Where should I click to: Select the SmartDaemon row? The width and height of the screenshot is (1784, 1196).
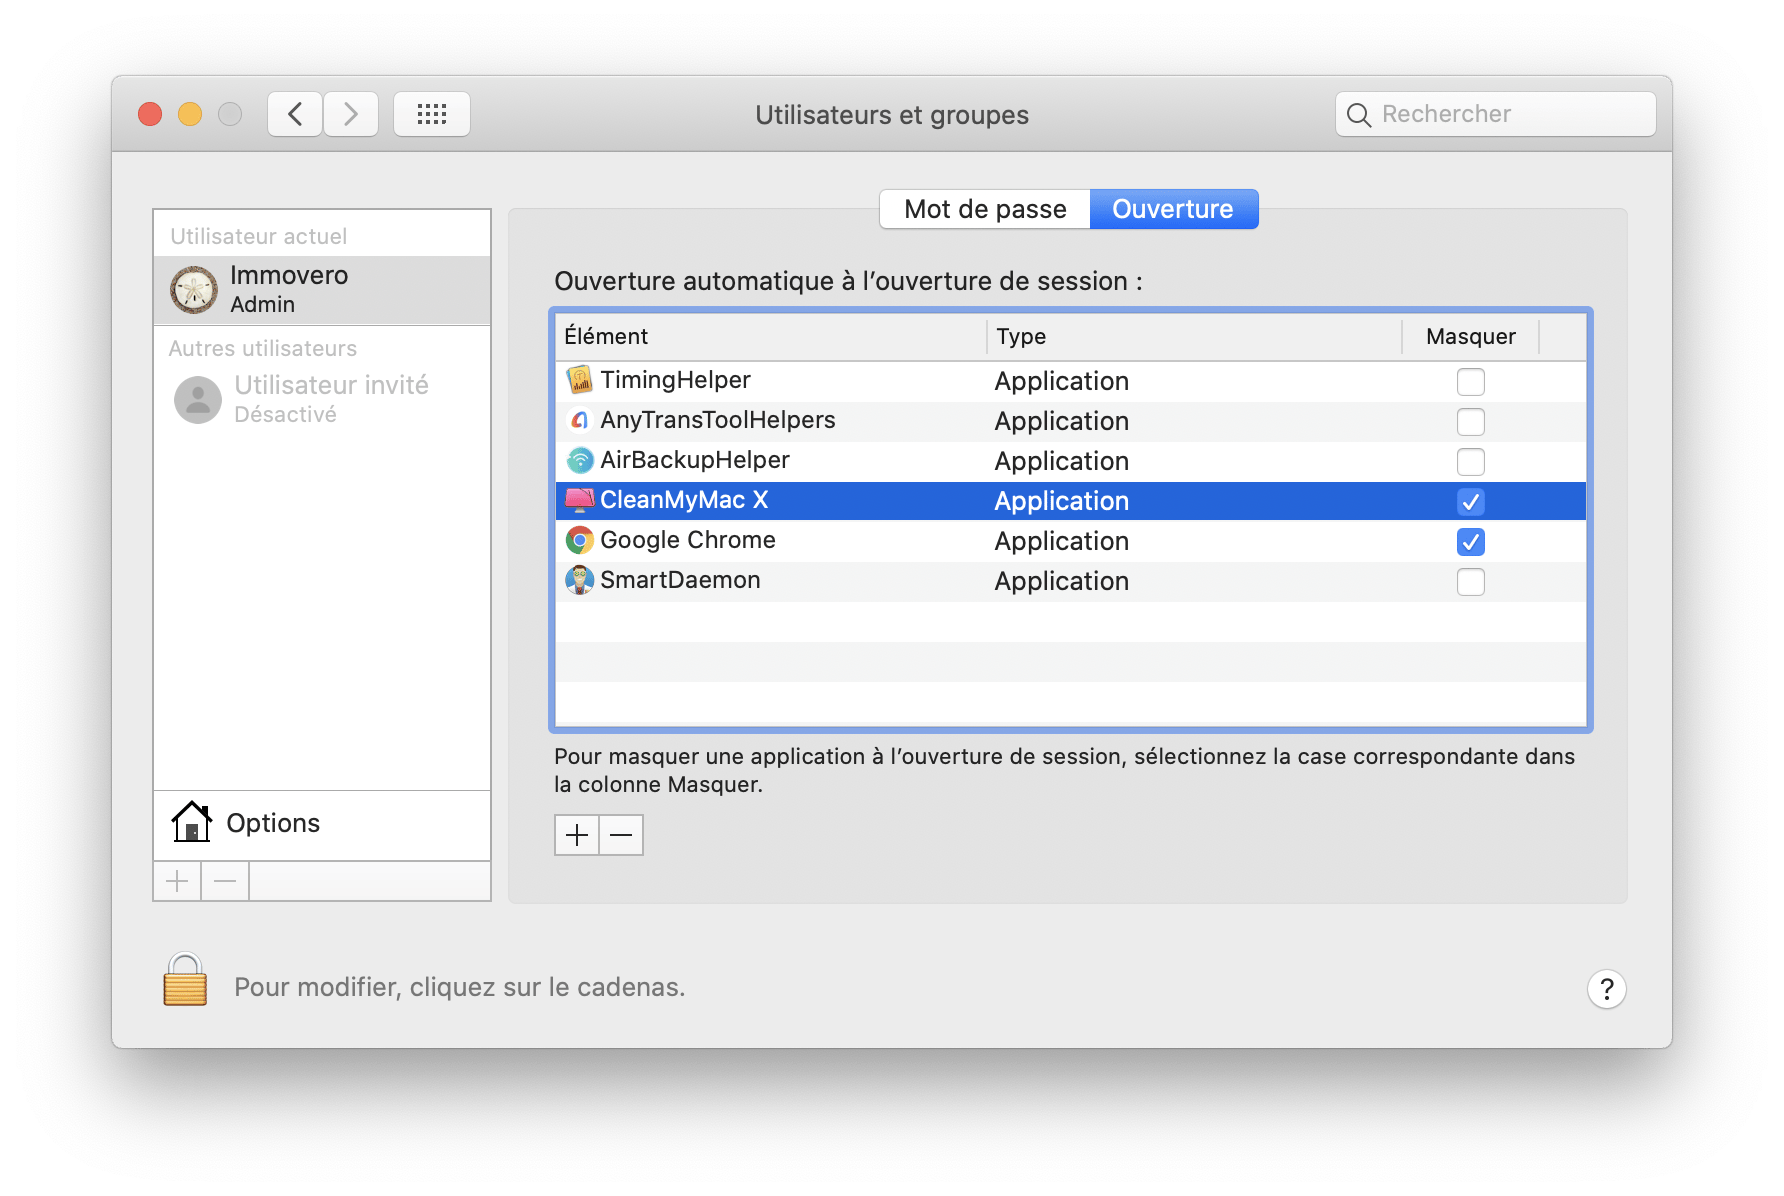[x=1071, y=581]
